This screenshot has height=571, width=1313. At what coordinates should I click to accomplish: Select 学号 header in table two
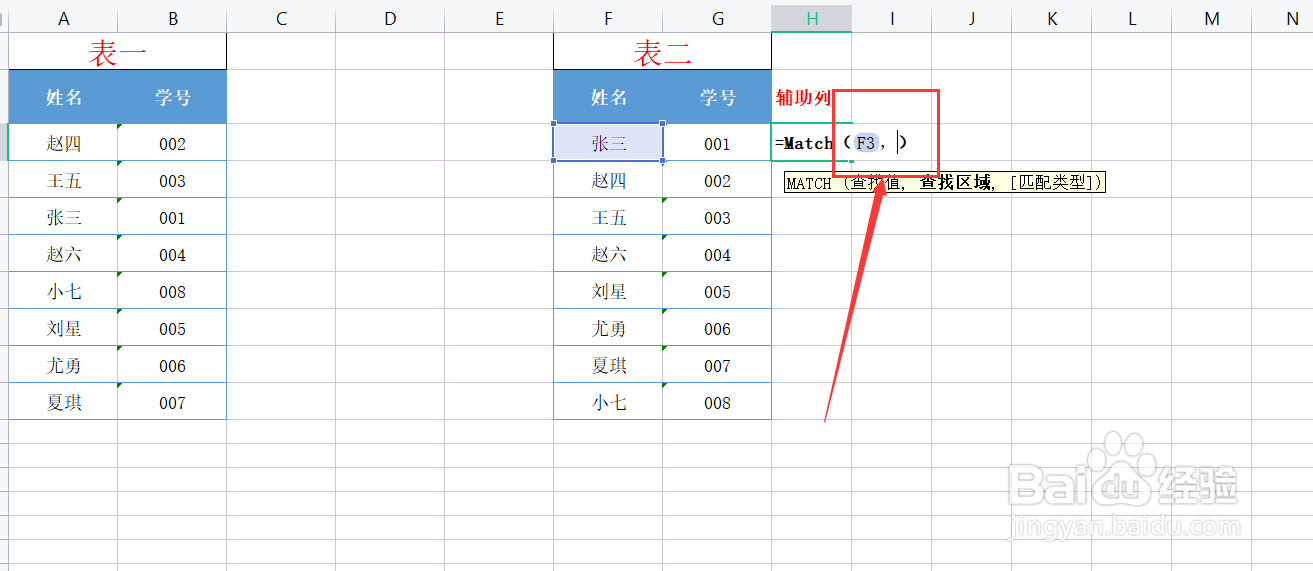tap(717, 97)
